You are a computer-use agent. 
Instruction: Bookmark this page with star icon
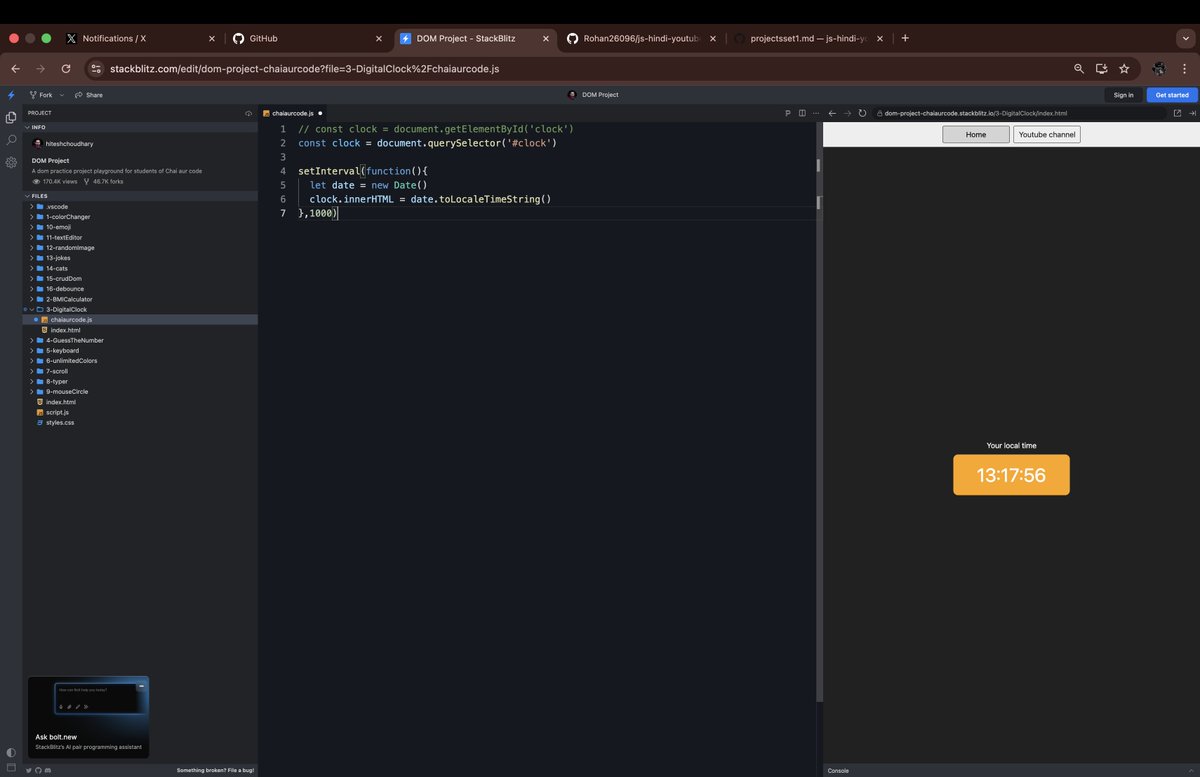(1124, 69)
